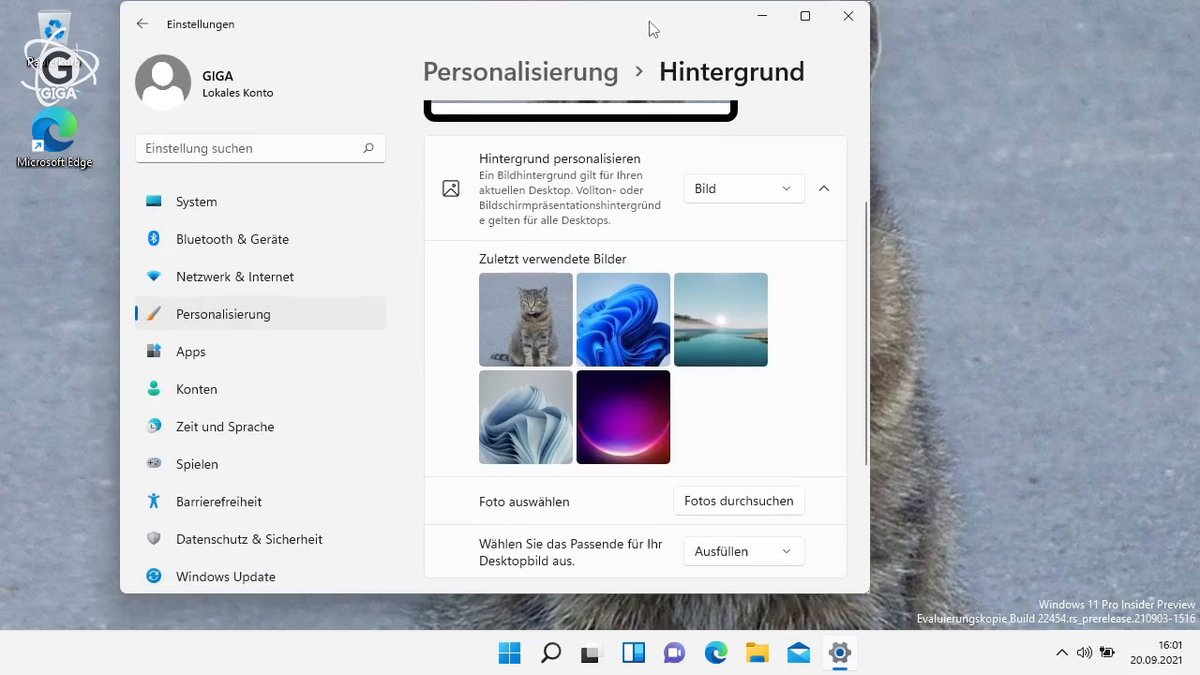Open Zeit und Sprache settings
This screenshot has width=1200, height=675.
click(x=225, y=426)
